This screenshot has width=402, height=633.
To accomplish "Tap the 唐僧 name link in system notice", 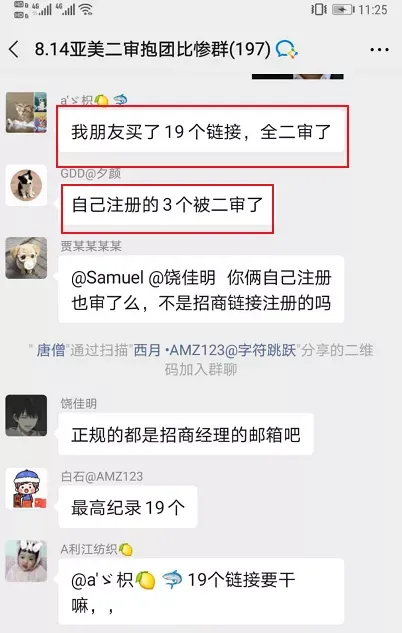I will (51, 350).
